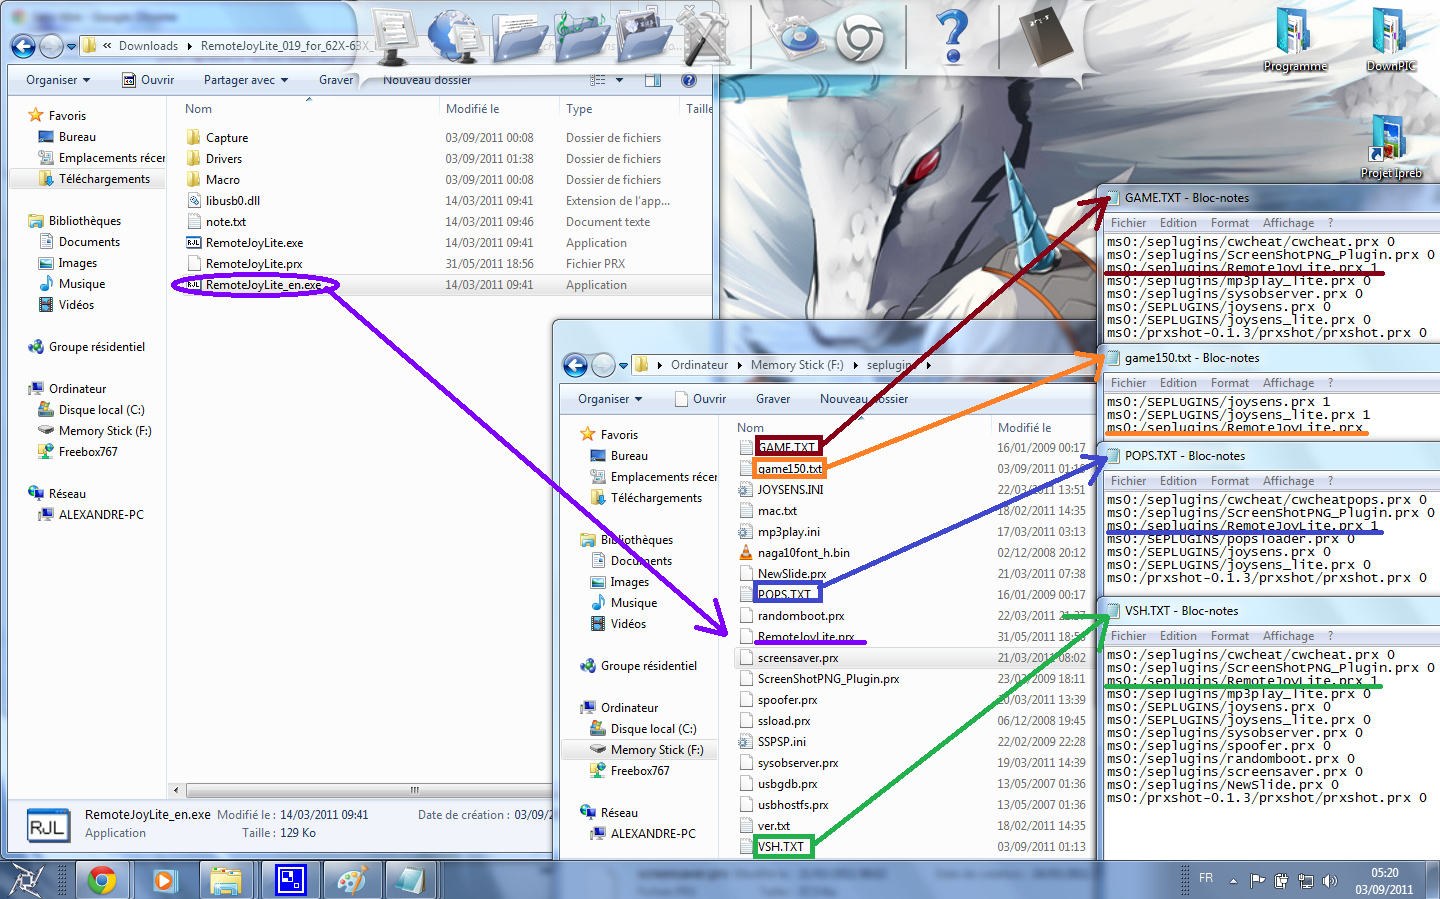This screenshot has width=1440, height=899.
Task: Click the Memory Stick (F:) breadcrumb in the address bar
Action: [x=797, y=365]
